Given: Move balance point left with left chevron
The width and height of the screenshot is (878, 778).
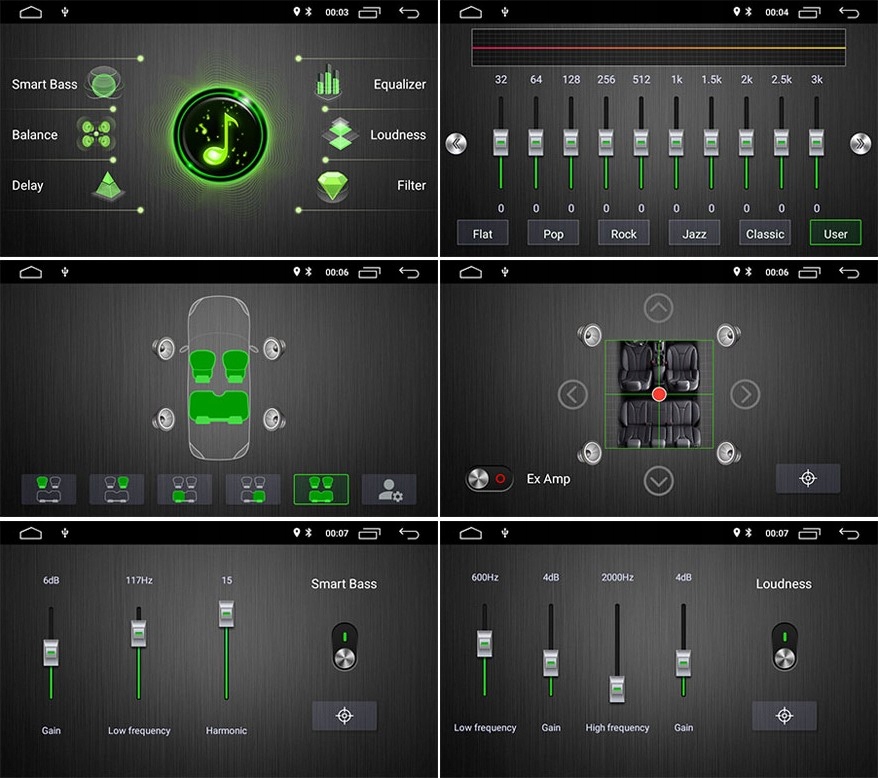Looking at the screenshot, I should pos(573,394).
